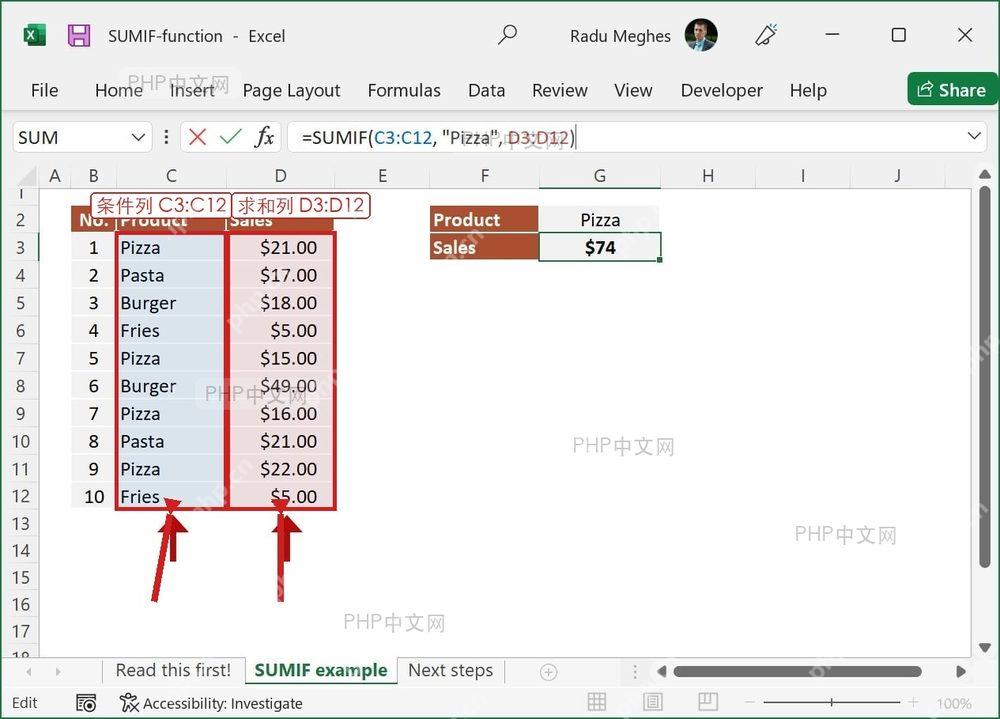Open the Review ribbon tab

(x=559, y=91)
